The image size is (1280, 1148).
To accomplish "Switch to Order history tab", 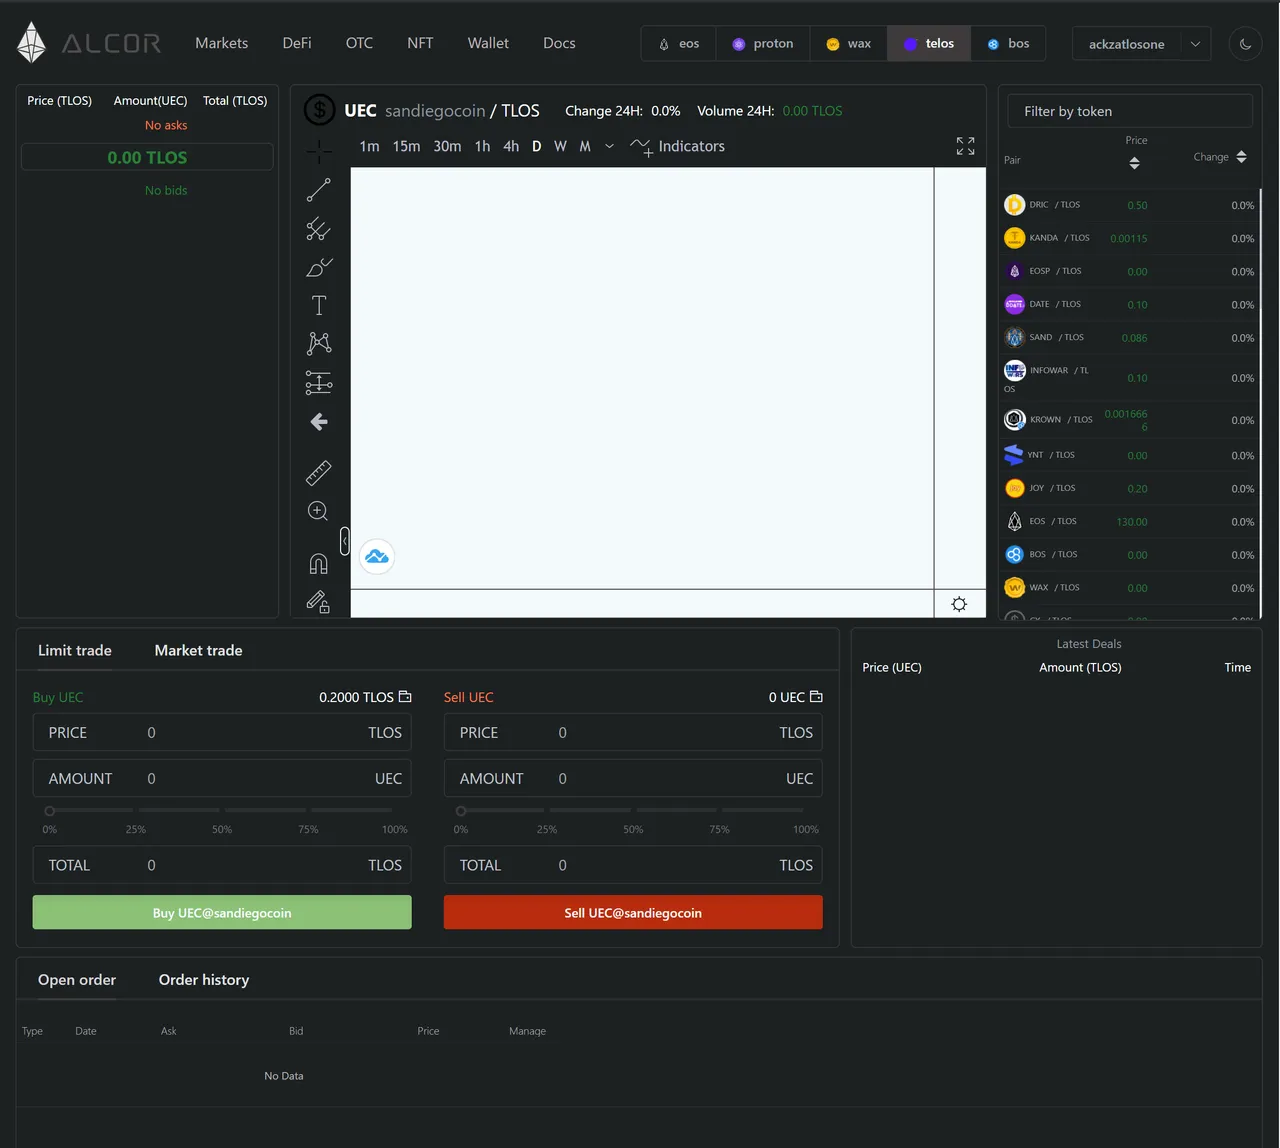I will [204, 980].
